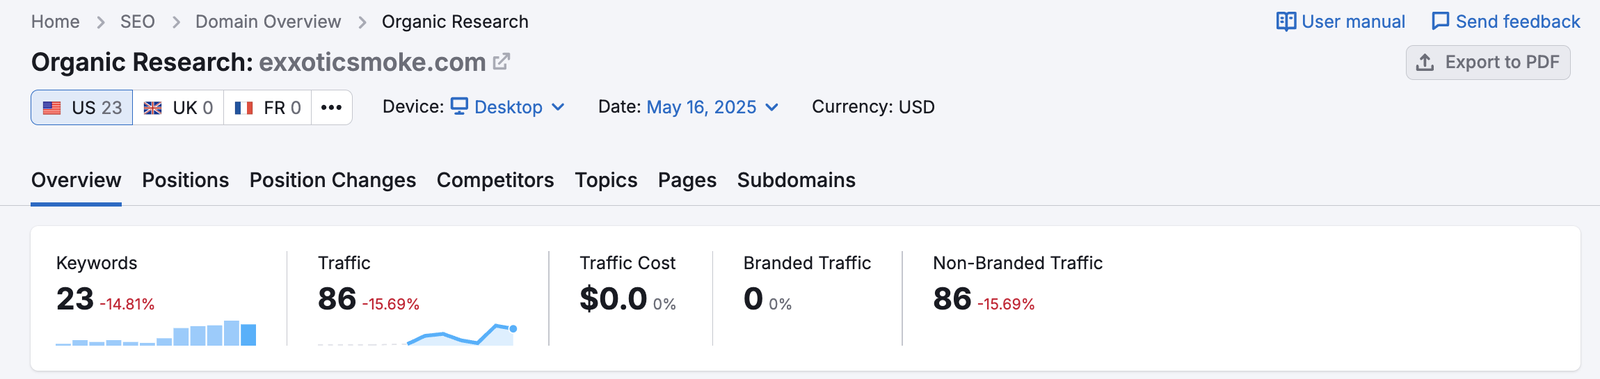Open external link icon beside exxoticsmoke.com
Image resolution: width=1600 pixels, height=379 pixels.
(x=502, y=62)
